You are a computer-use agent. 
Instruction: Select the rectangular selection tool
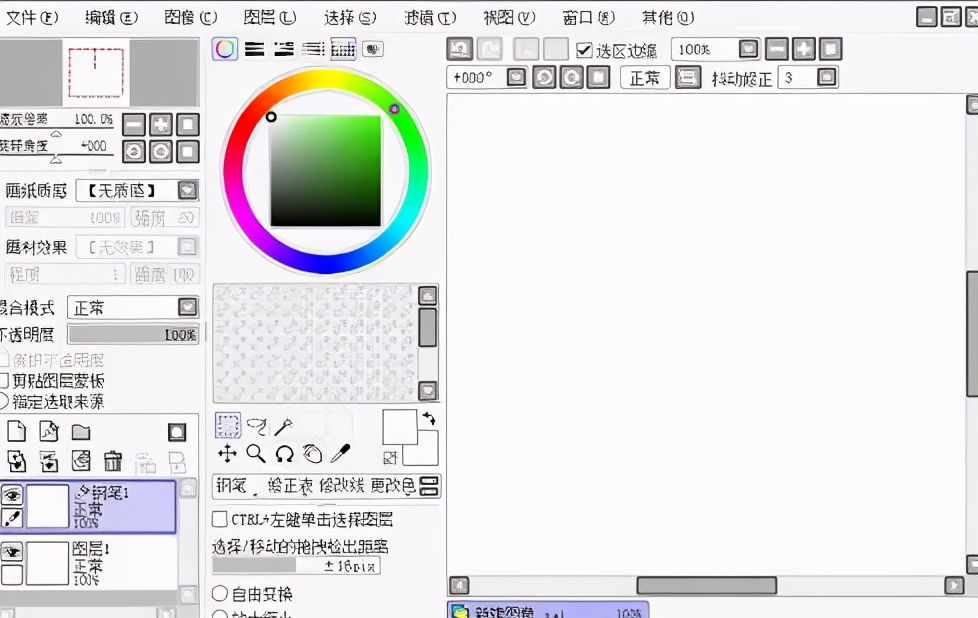coord(228,426)
